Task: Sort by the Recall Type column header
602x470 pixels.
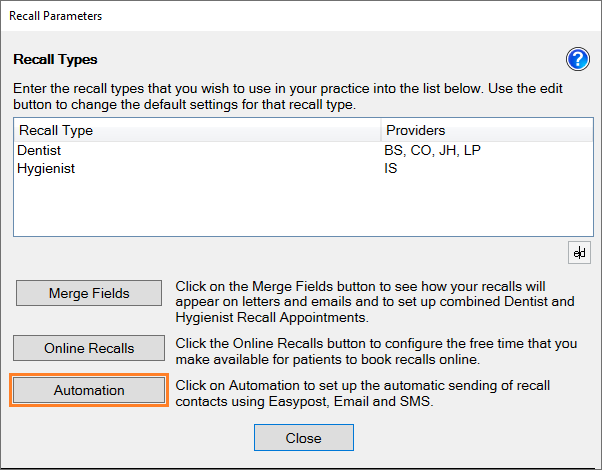Action: coord(197,130)
